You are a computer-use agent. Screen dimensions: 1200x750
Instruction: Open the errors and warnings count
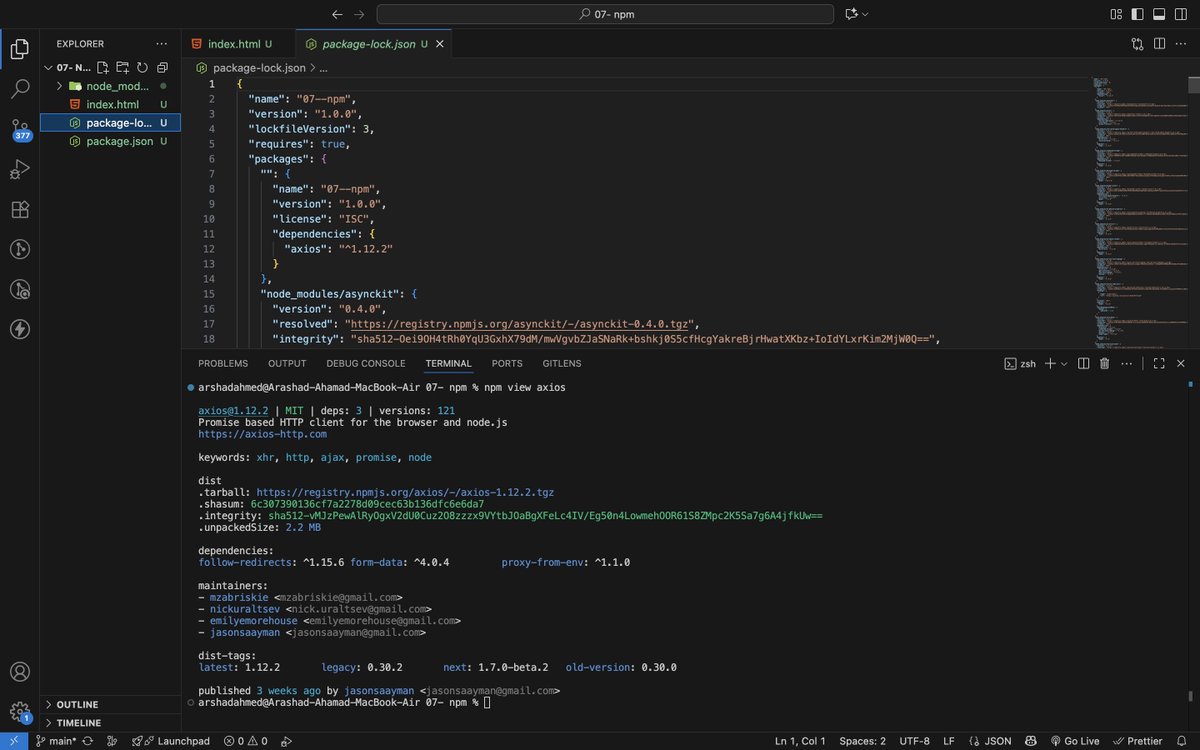click(245, 741)
